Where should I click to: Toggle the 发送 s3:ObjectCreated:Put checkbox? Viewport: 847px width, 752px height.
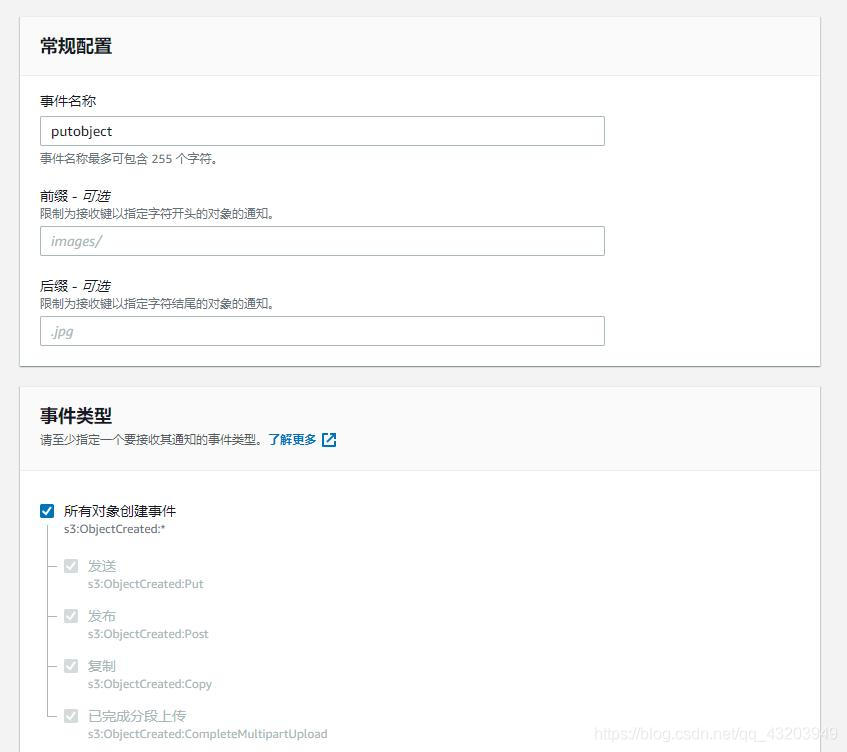click(71, 565)
